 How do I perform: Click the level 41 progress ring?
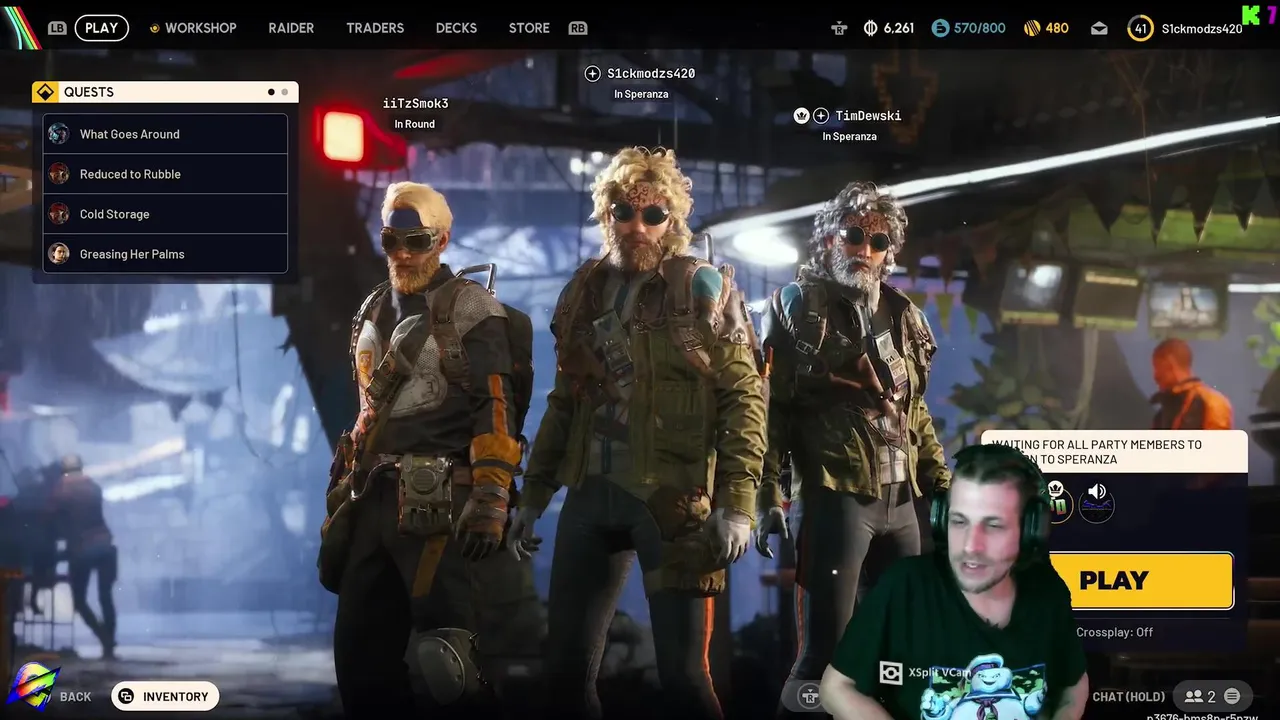coord(1140,28)
